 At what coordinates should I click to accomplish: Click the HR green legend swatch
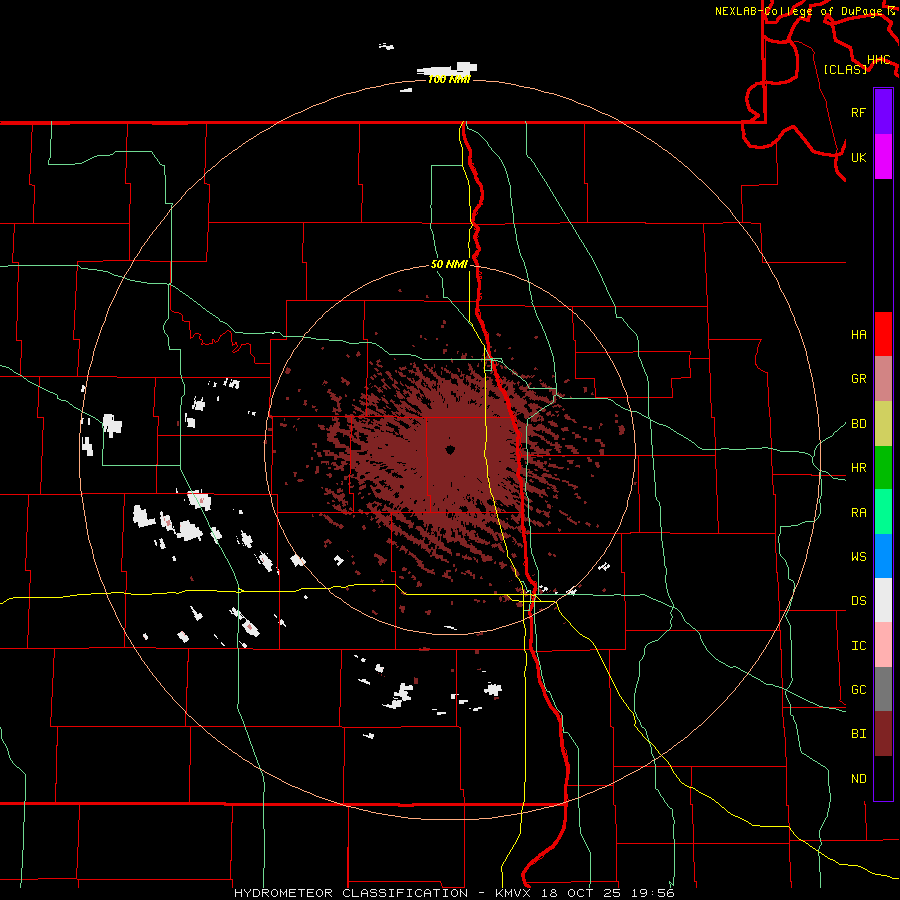pyautogui.click(x=883, y=467)
